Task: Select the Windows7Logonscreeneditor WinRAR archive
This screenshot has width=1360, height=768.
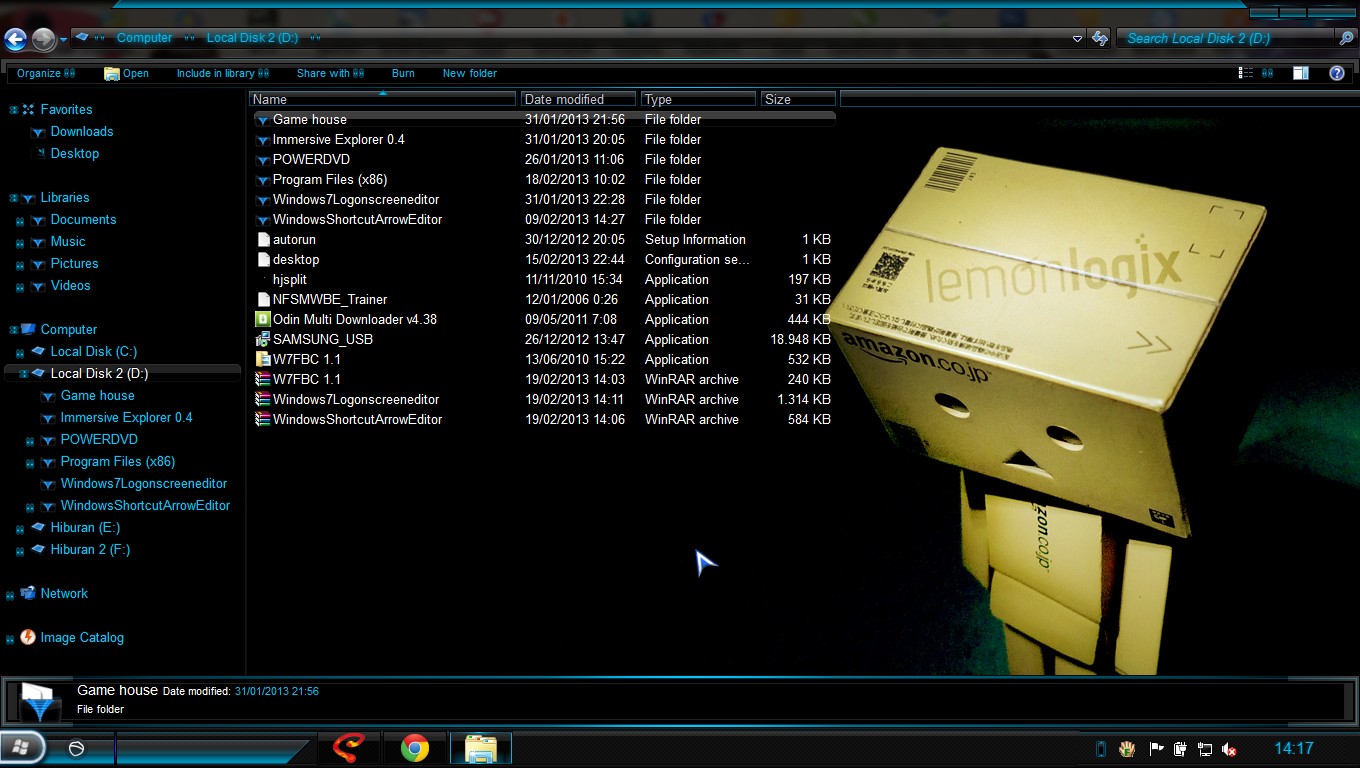Action: [x=355, y=399]
